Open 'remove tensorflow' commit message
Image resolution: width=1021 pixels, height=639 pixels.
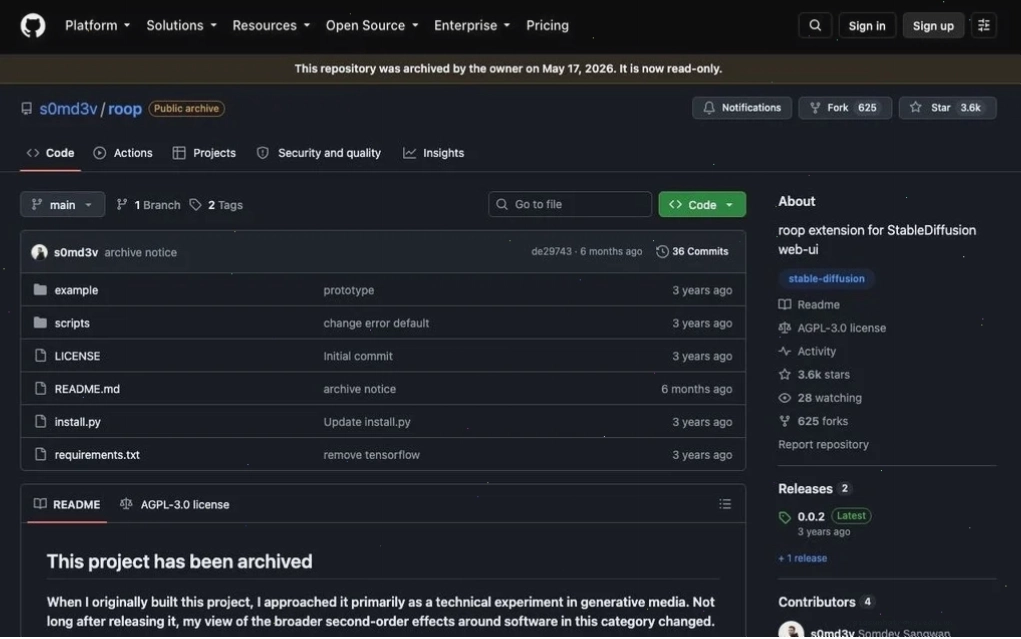(x=372, y=455)
